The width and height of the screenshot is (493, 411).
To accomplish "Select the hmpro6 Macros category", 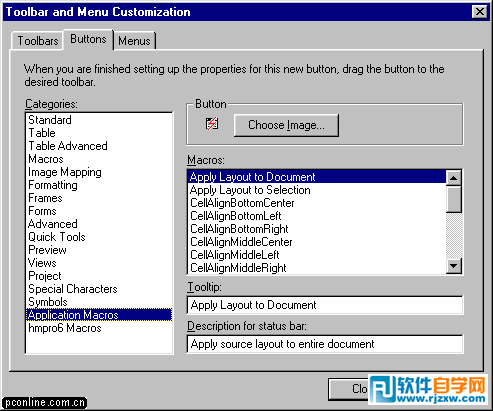I will click(65, 328).
